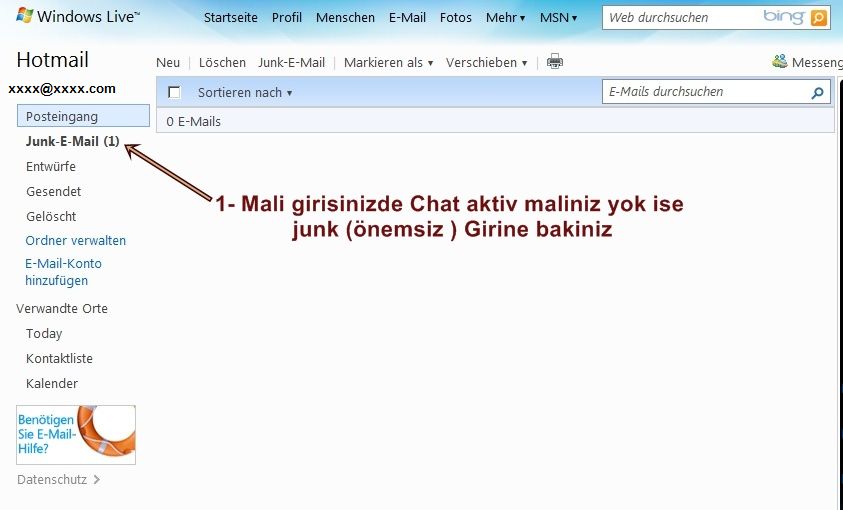Open the MSN dropdown in header

559,18
